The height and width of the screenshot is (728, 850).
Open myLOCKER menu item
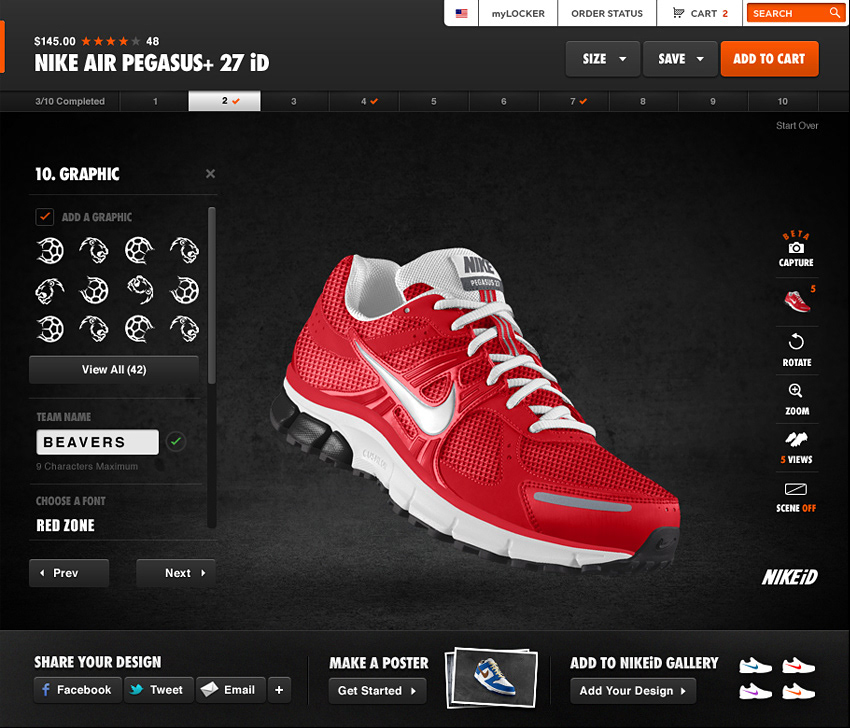pos(518,14)
